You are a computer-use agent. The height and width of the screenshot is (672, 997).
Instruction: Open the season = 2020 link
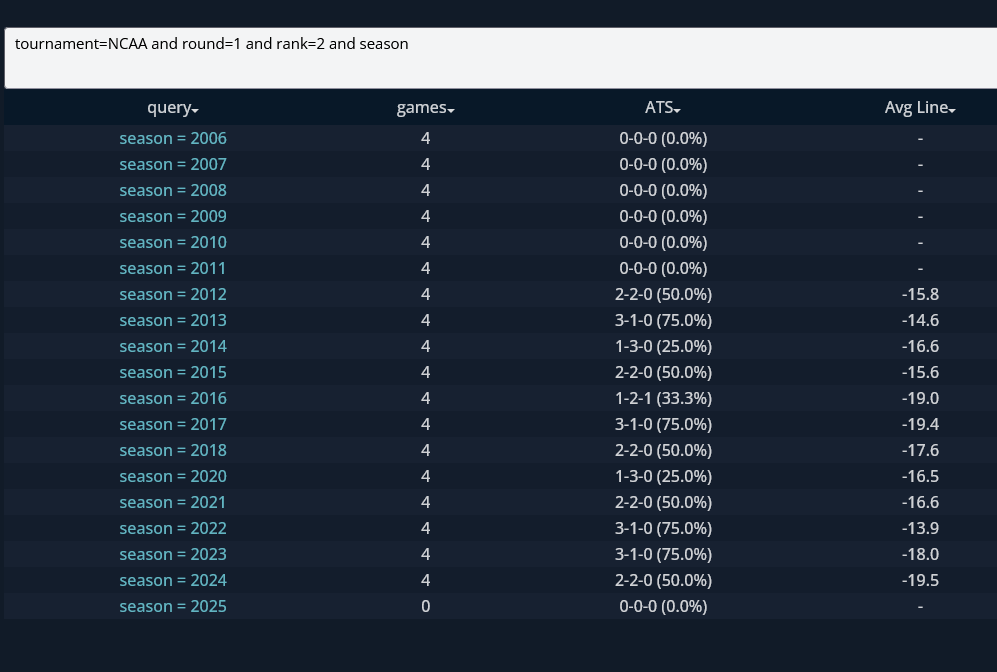(173, 477)
